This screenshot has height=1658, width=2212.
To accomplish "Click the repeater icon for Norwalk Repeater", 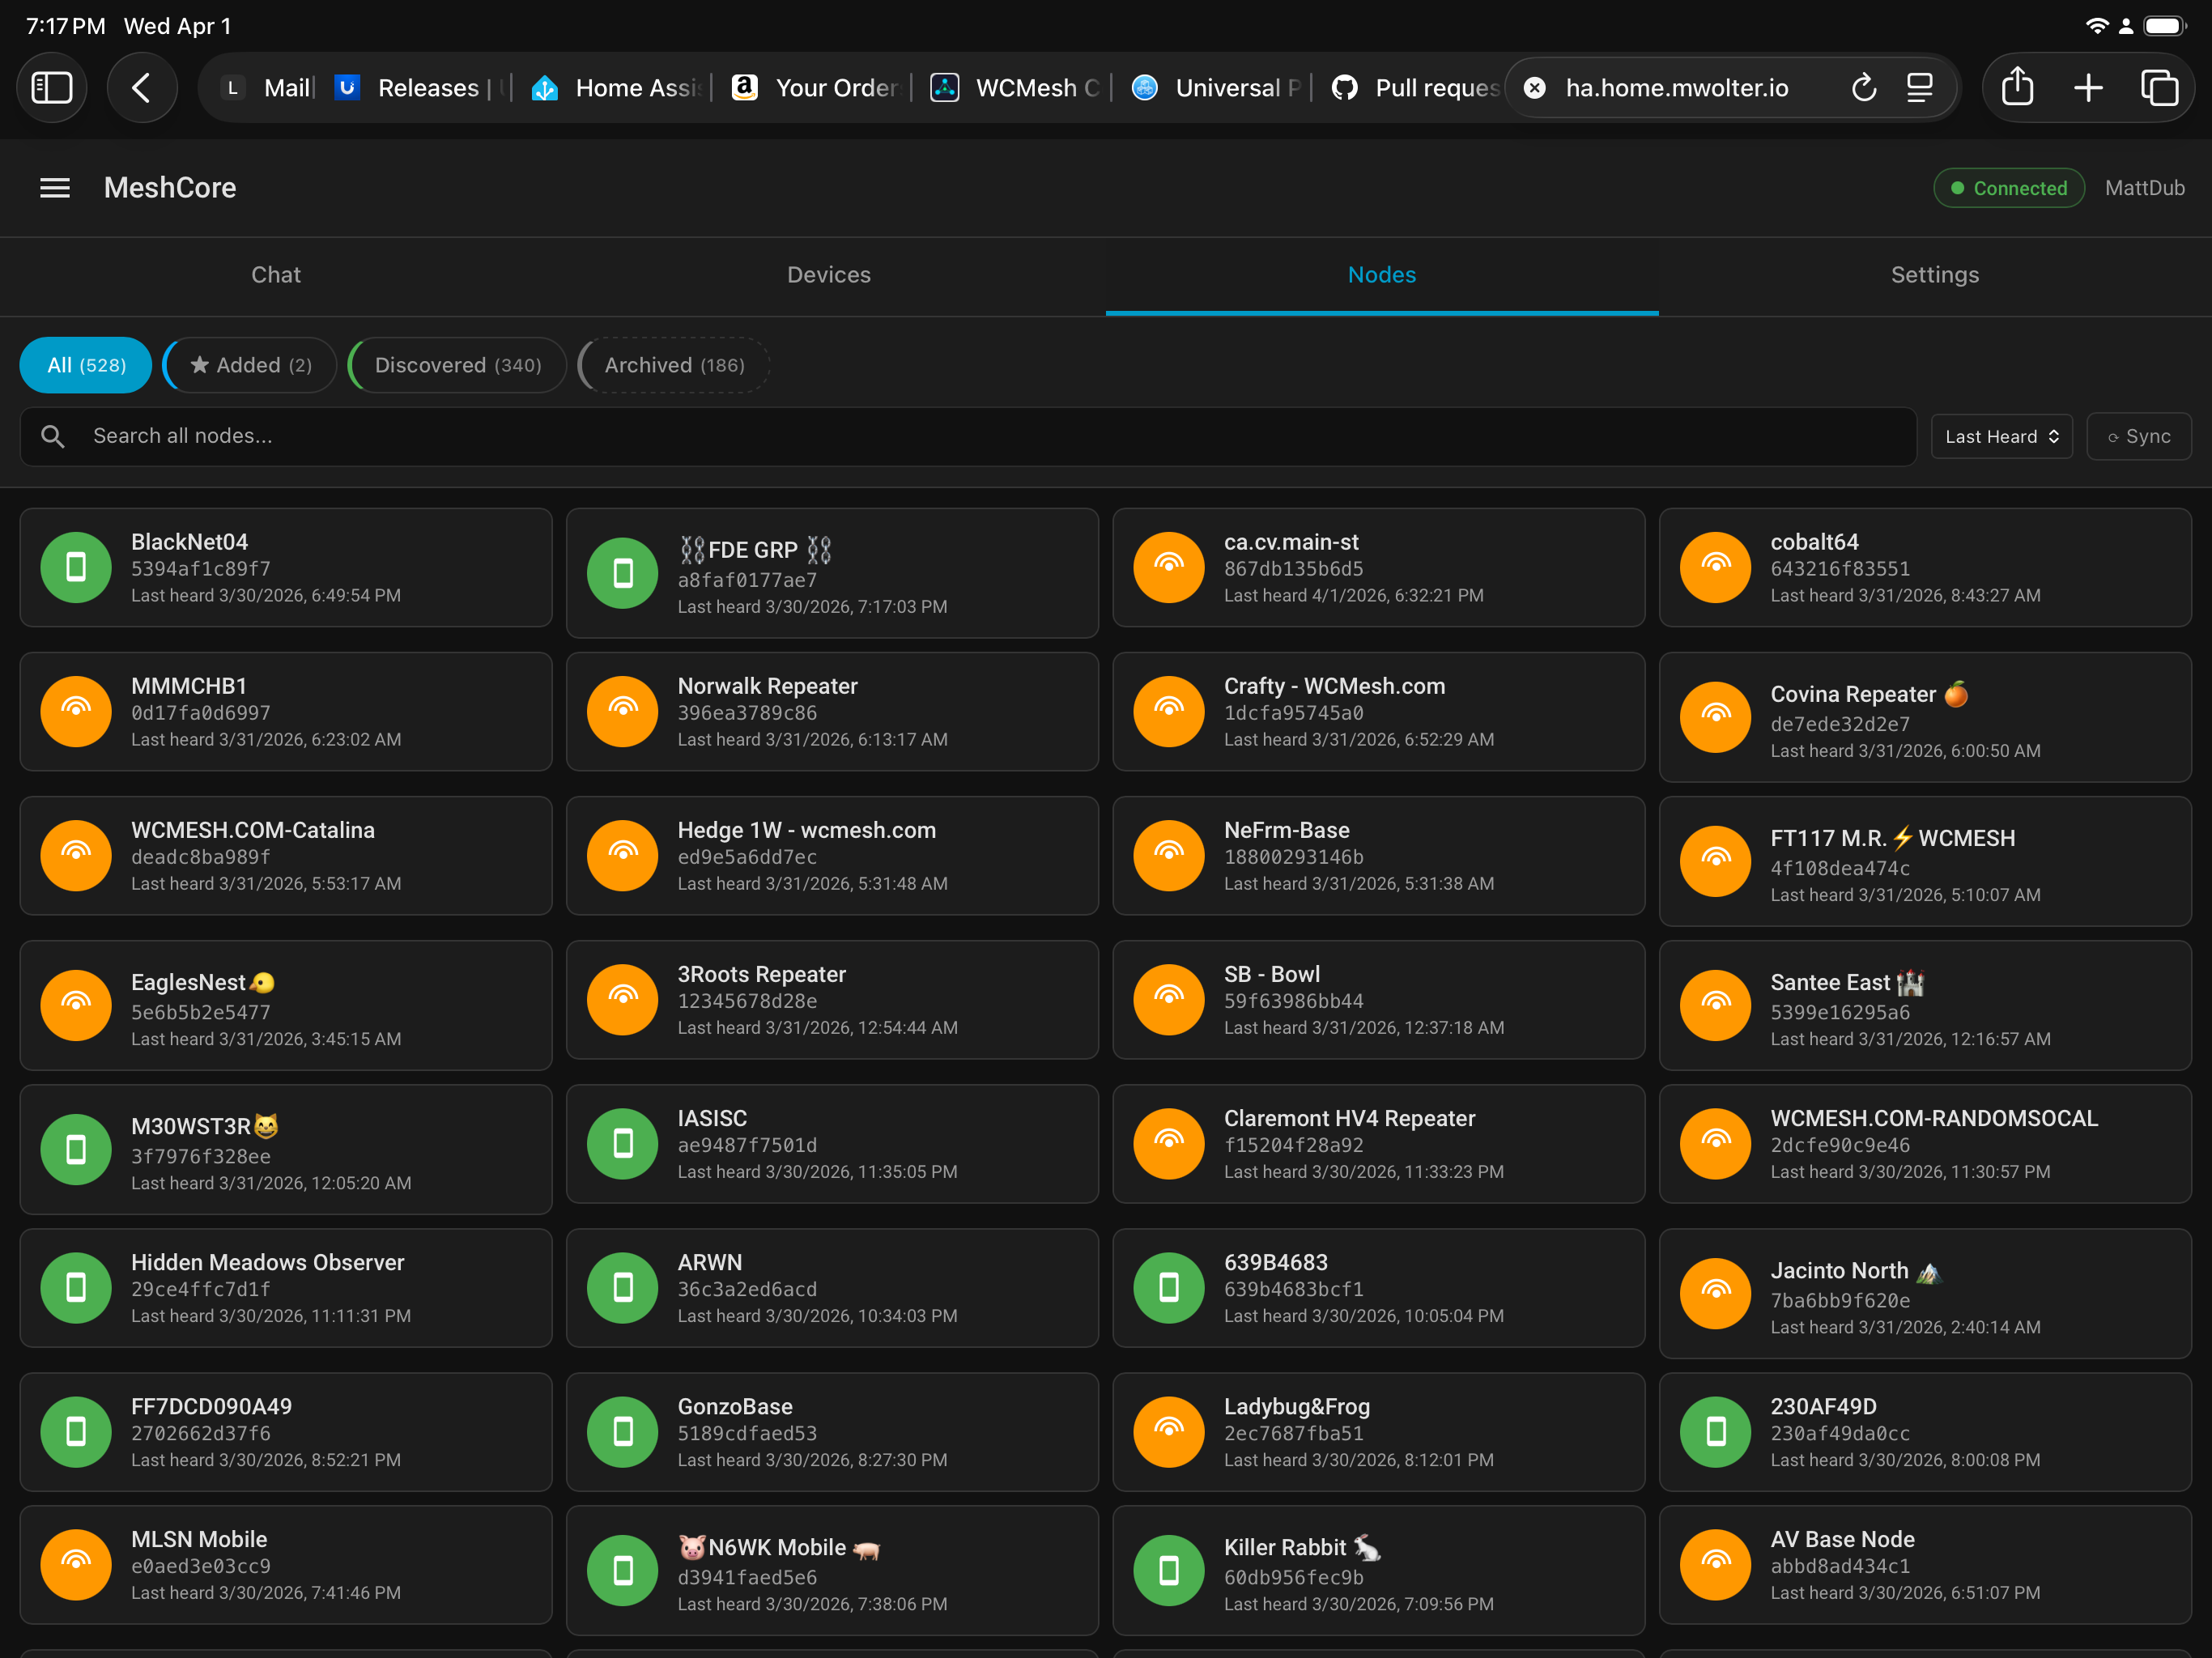I will pos(623,712).
